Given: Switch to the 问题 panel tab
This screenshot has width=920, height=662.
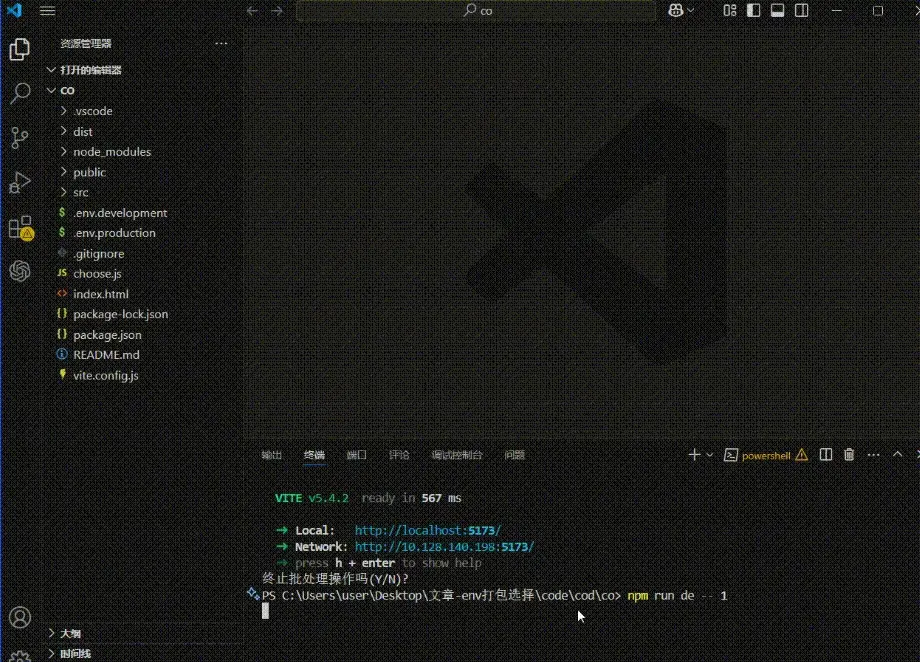Looking at the screenshot, I should tap(515, 455).
